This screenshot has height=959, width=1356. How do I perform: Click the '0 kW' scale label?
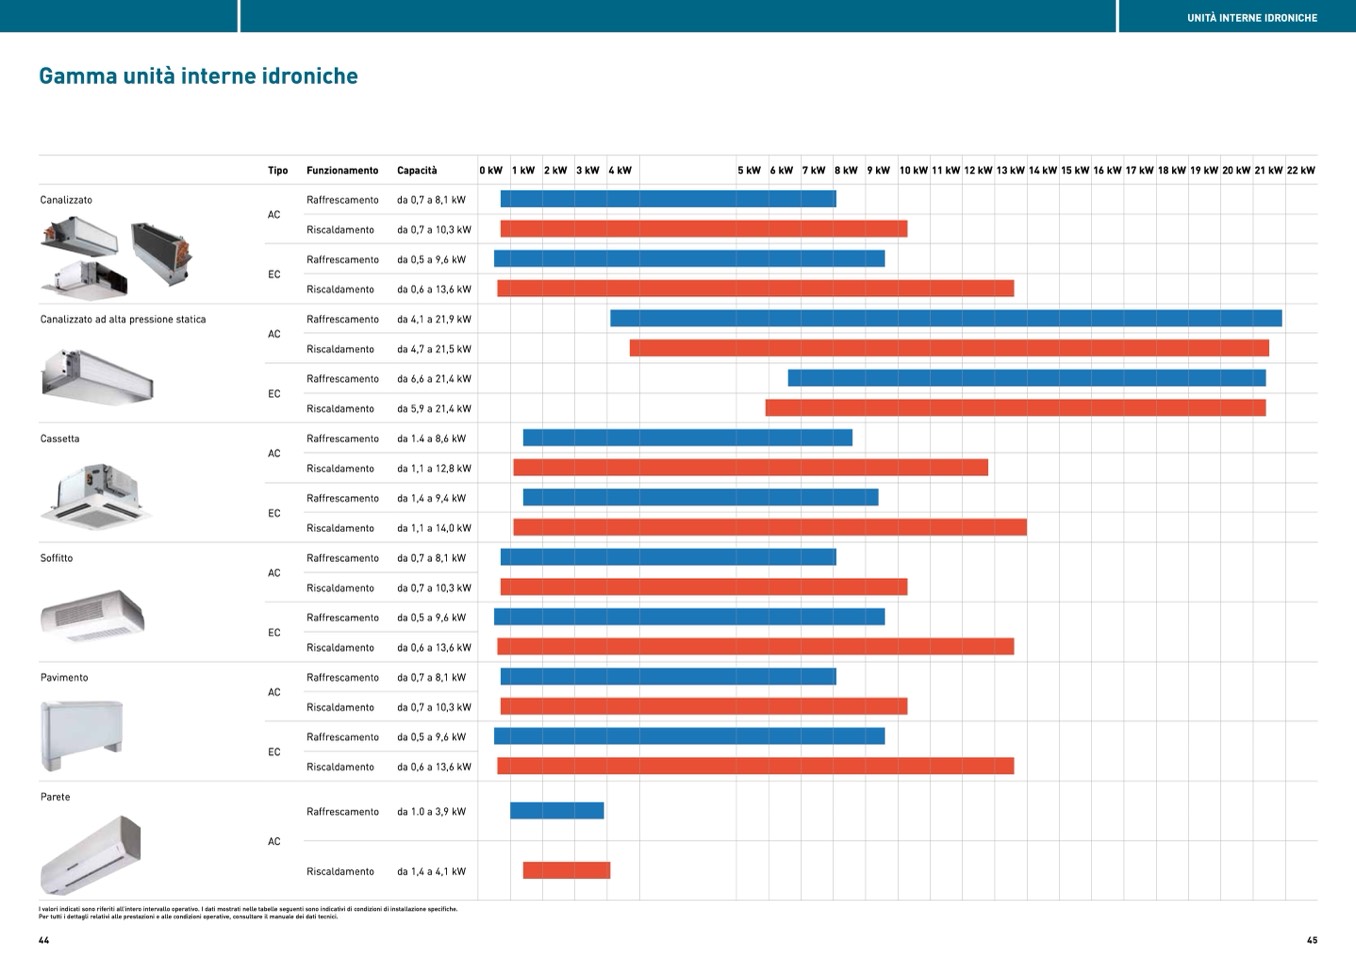coord(491,170)
